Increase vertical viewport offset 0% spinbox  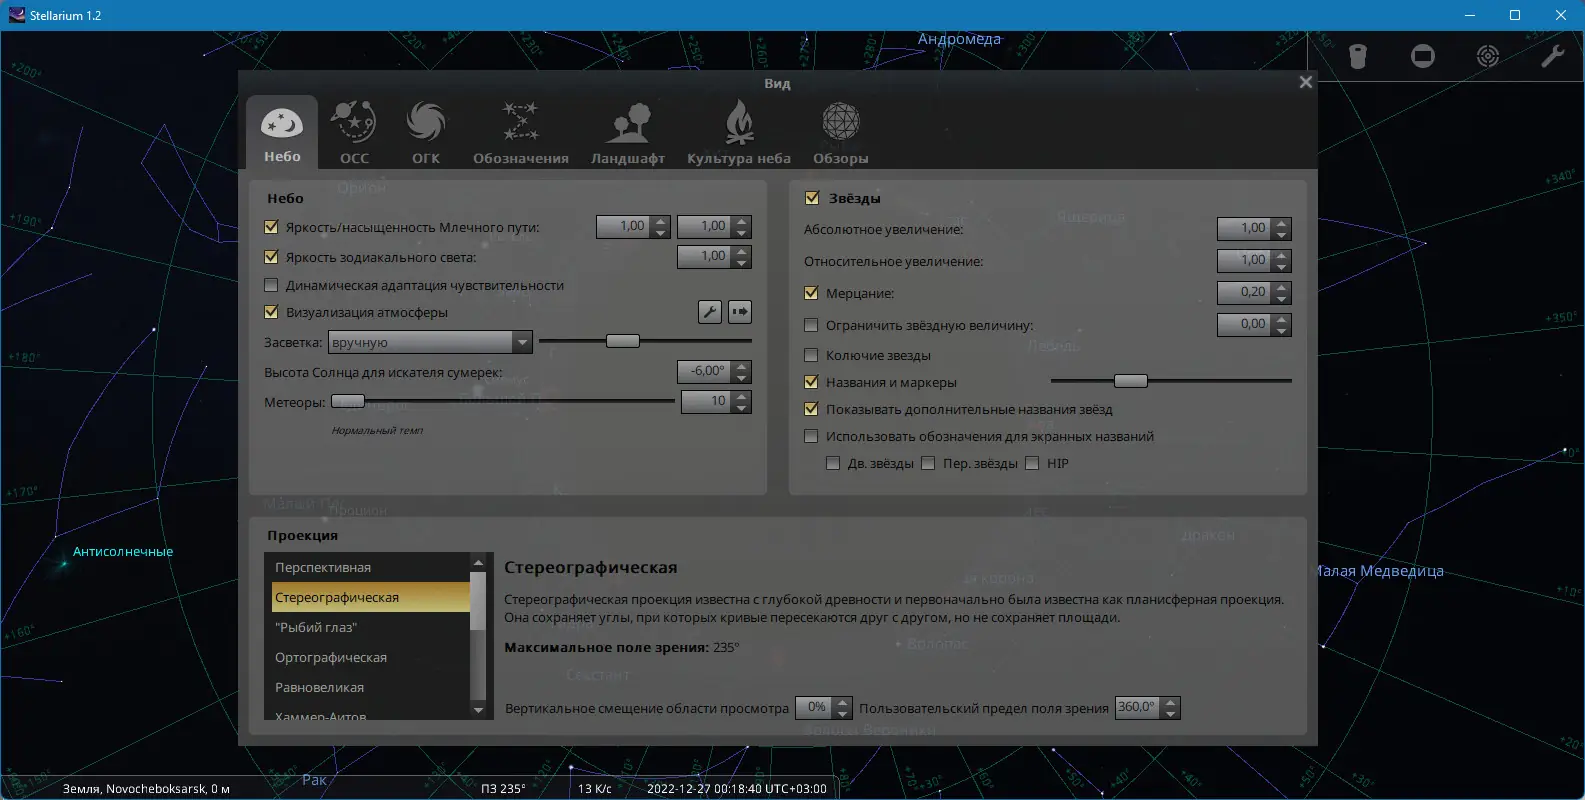pos(843,702)
